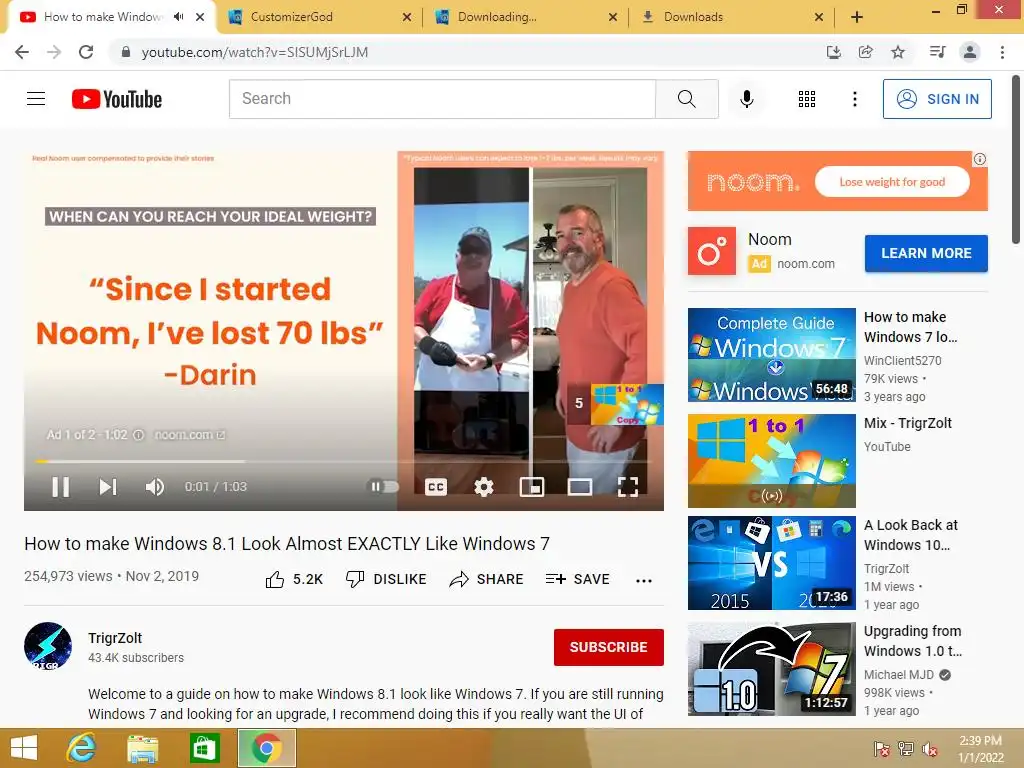This screenshot has width=1024, height=768.
Task: Share this page icon in address bar
Action: coord(865,52)
